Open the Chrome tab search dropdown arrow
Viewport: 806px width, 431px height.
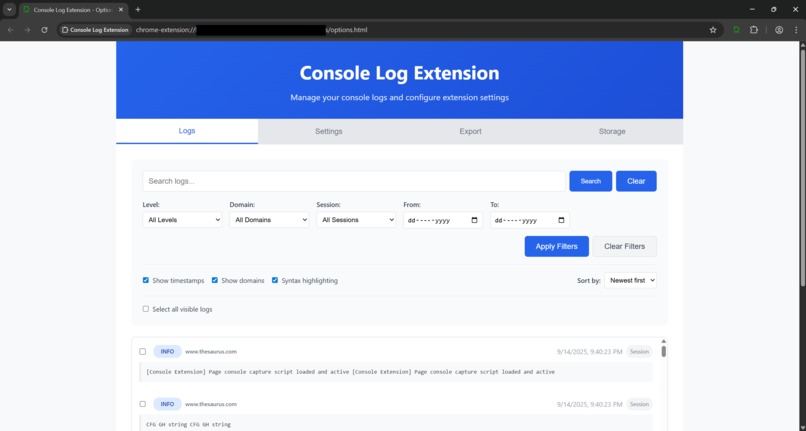point(9,9)
